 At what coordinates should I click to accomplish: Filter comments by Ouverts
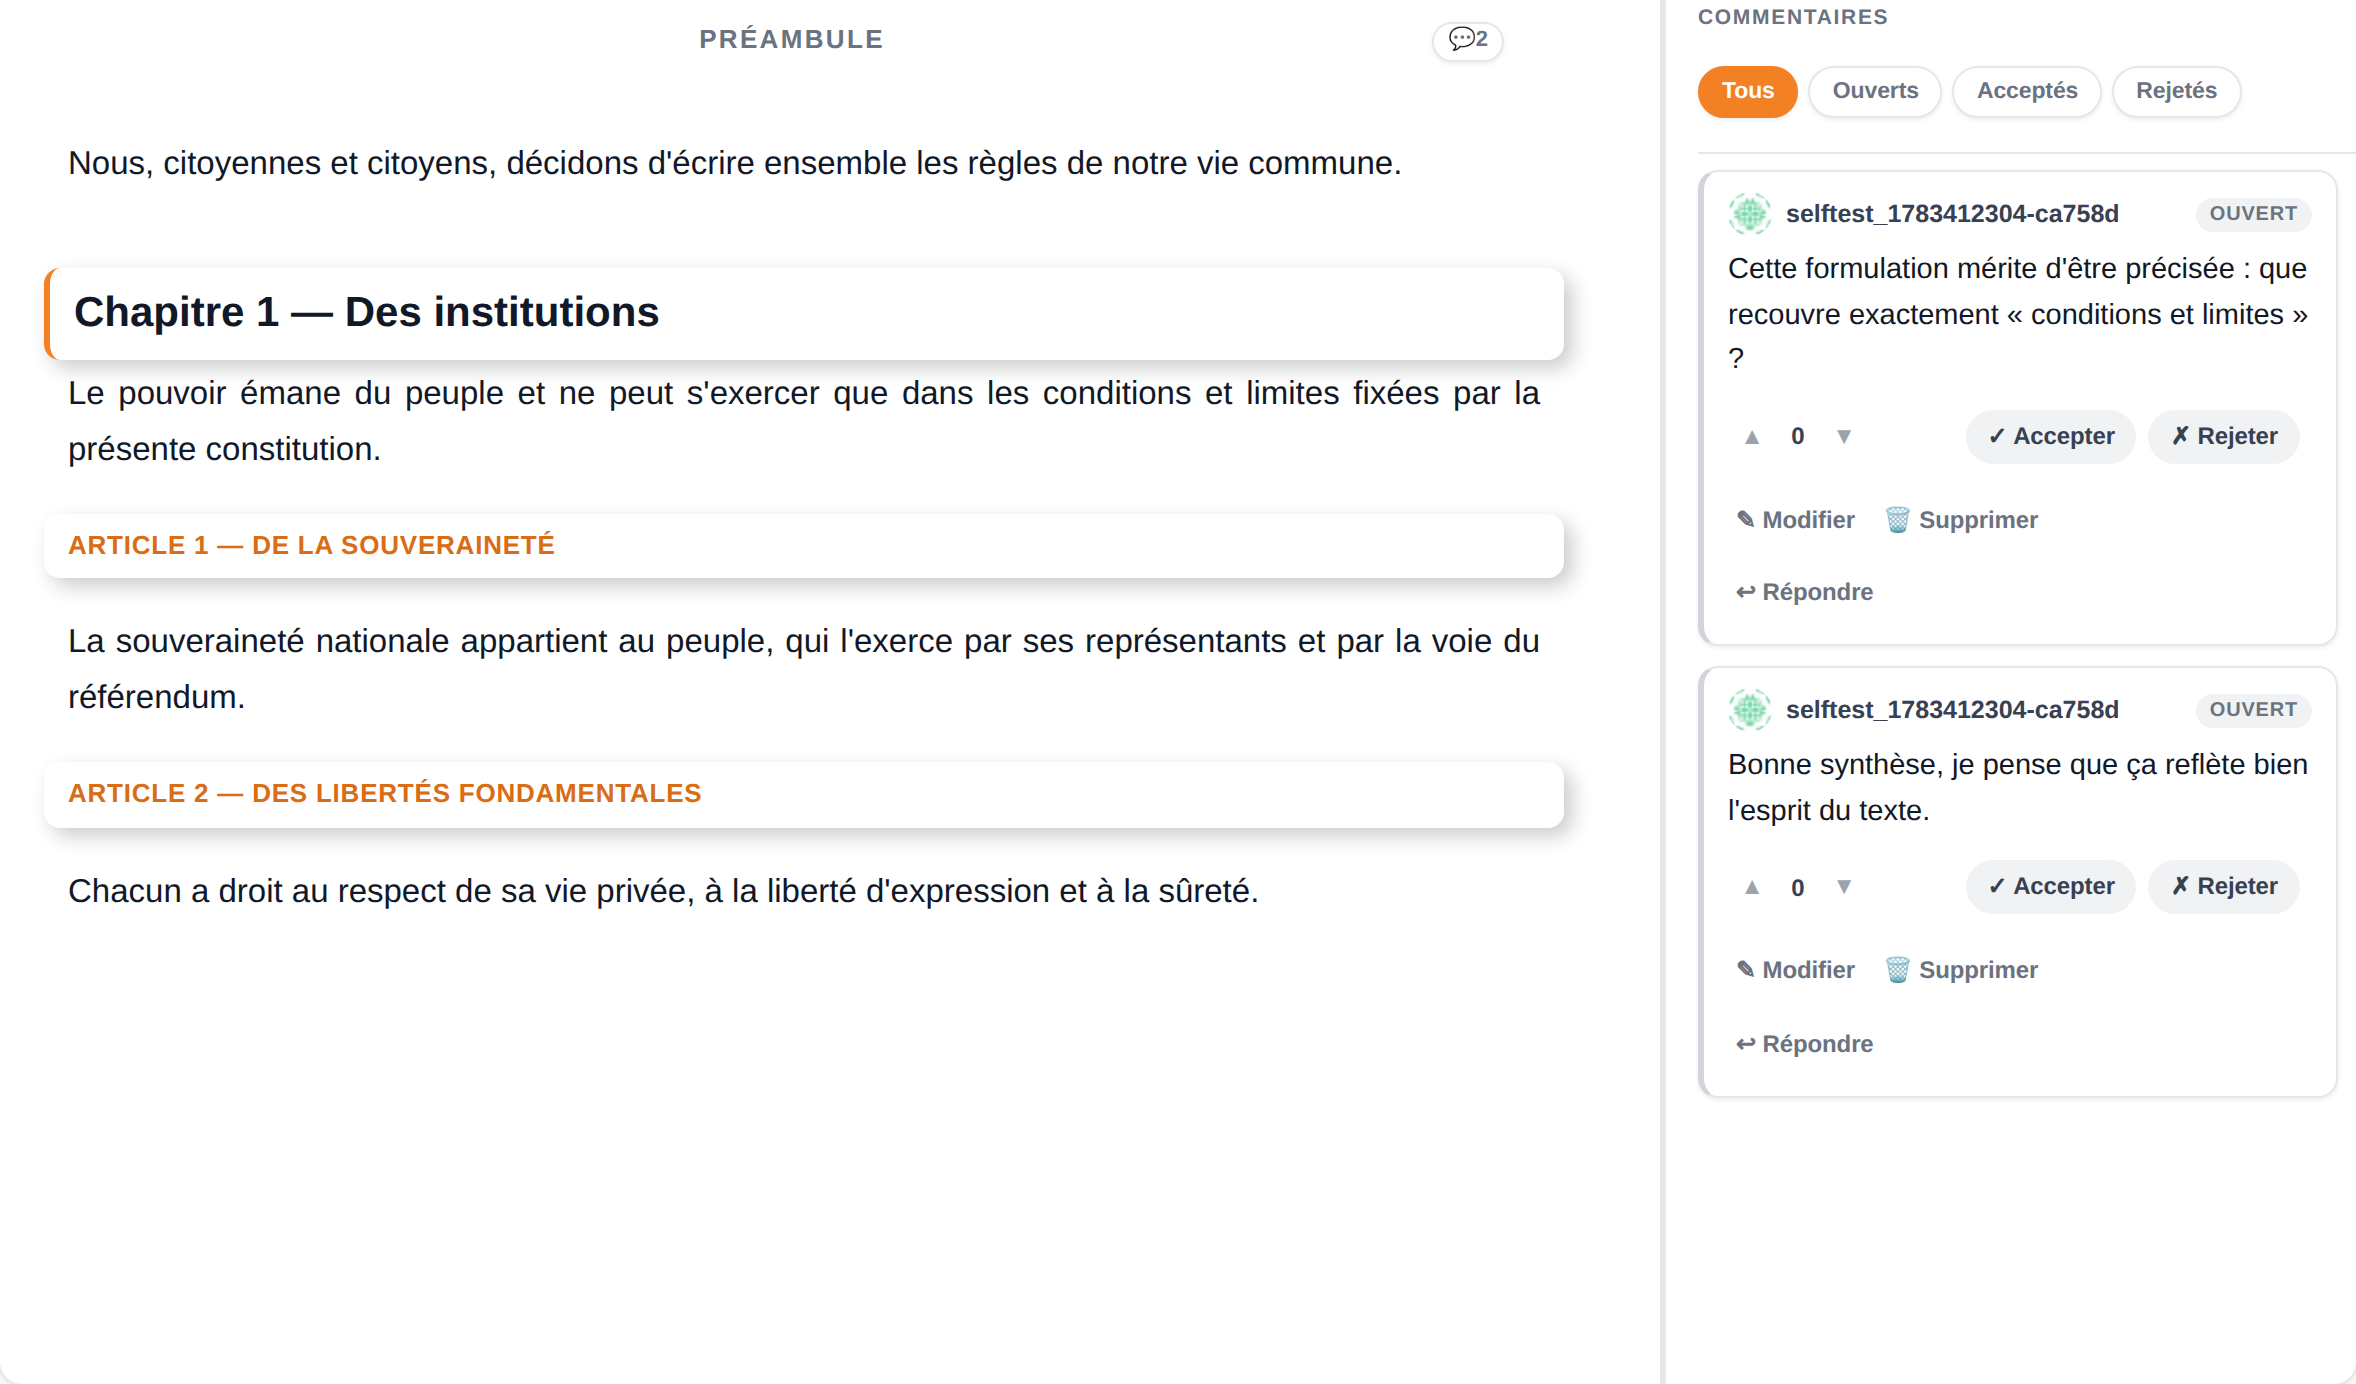point(1875,91)
